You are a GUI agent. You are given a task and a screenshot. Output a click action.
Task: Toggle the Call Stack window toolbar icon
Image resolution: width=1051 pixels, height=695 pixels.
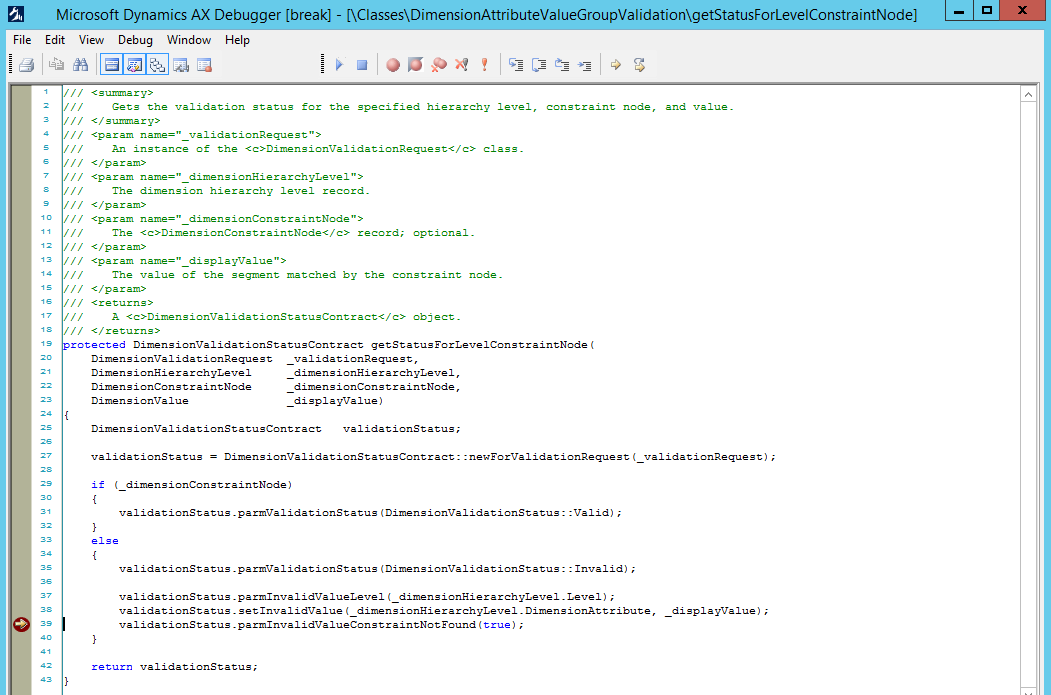coord(158,65)
